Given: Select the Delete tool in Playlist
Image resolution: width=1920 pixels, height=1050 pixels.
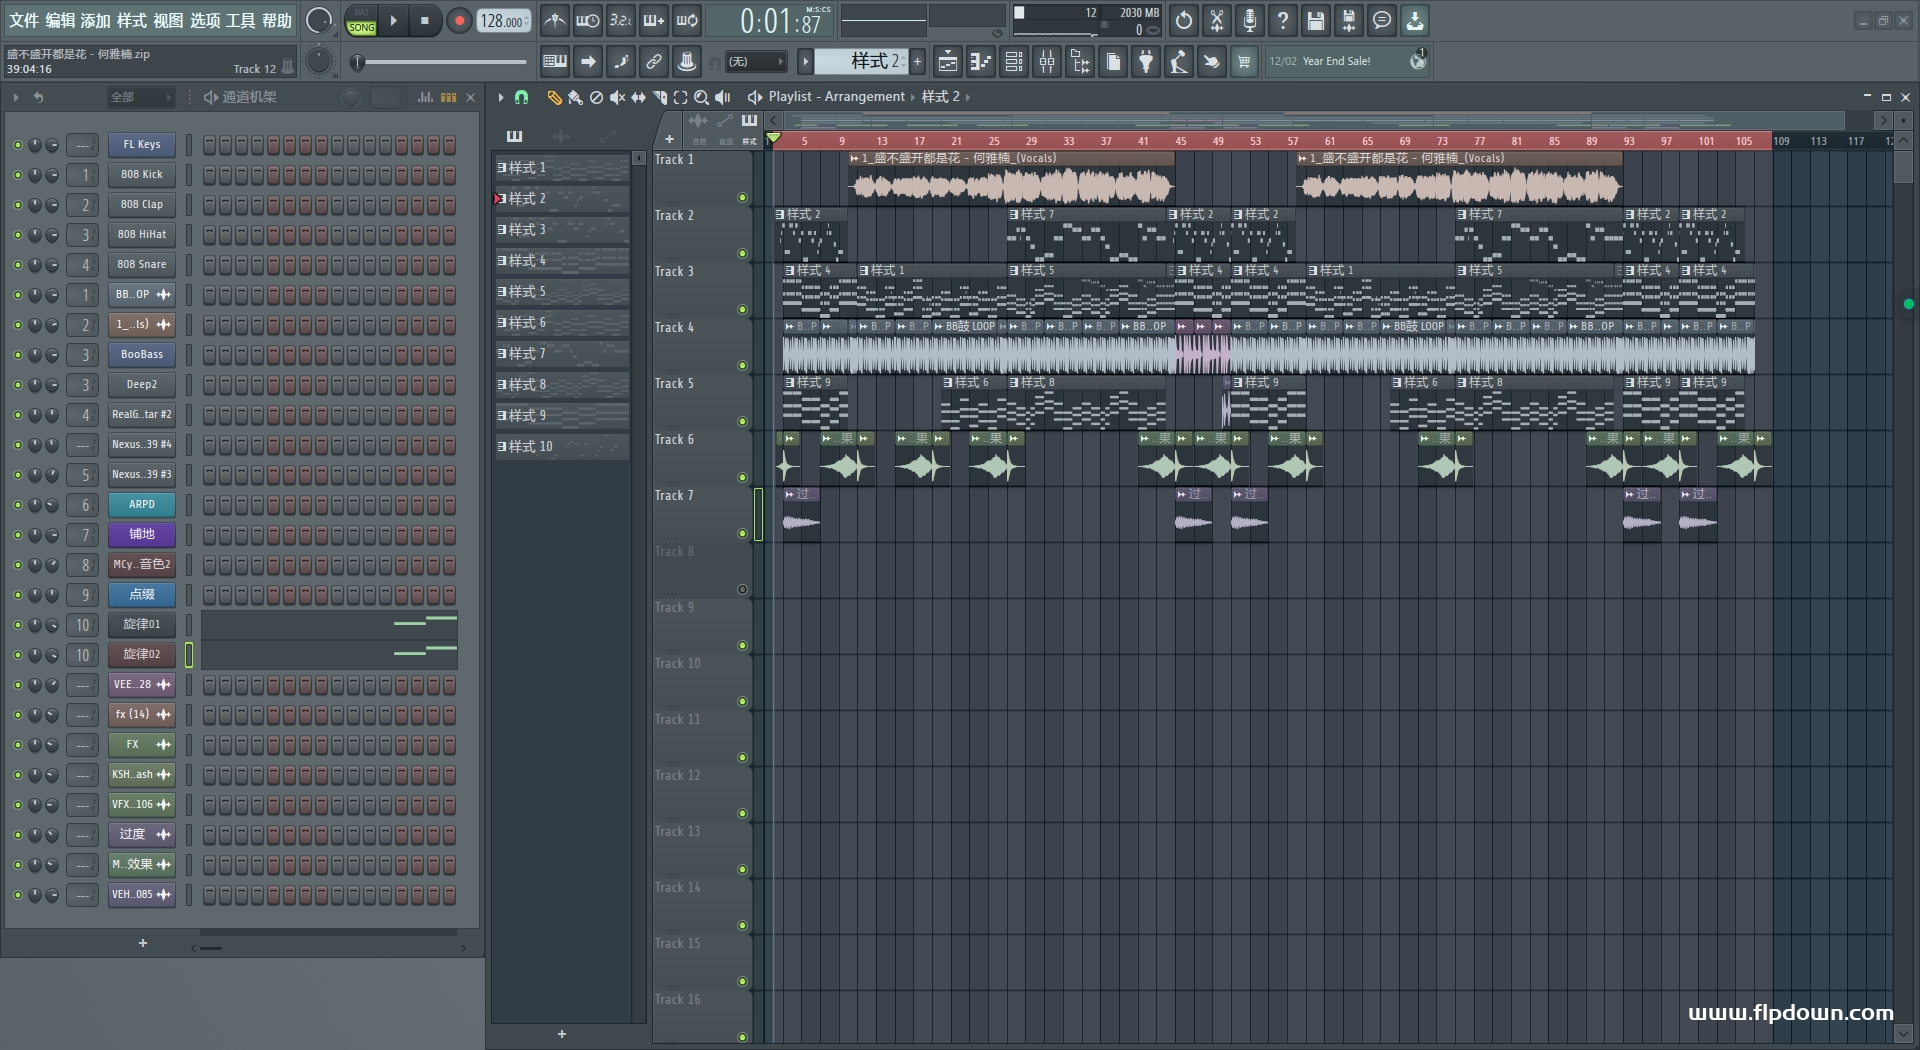Looking at the screenshot, I should (596, 97).
